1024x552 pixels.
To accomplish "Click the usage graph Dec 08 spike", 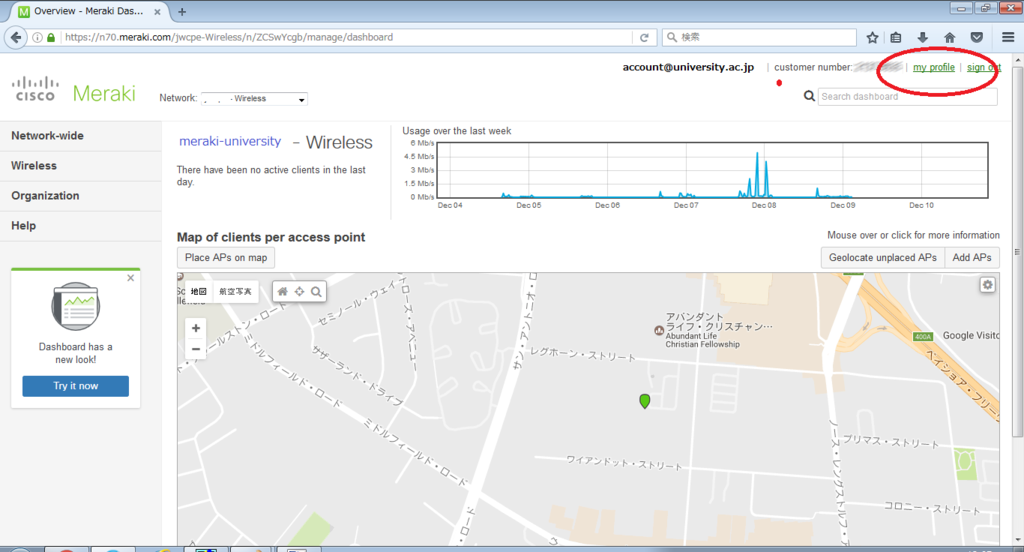I will click(758, 175).
